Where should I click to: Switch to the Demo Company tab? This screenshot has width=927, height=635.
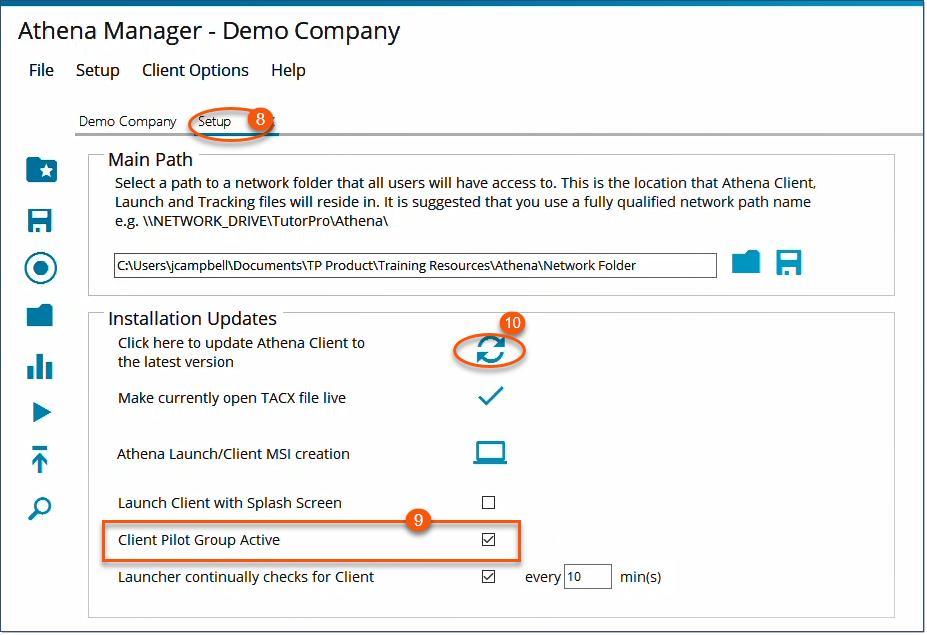click(128, 121)
